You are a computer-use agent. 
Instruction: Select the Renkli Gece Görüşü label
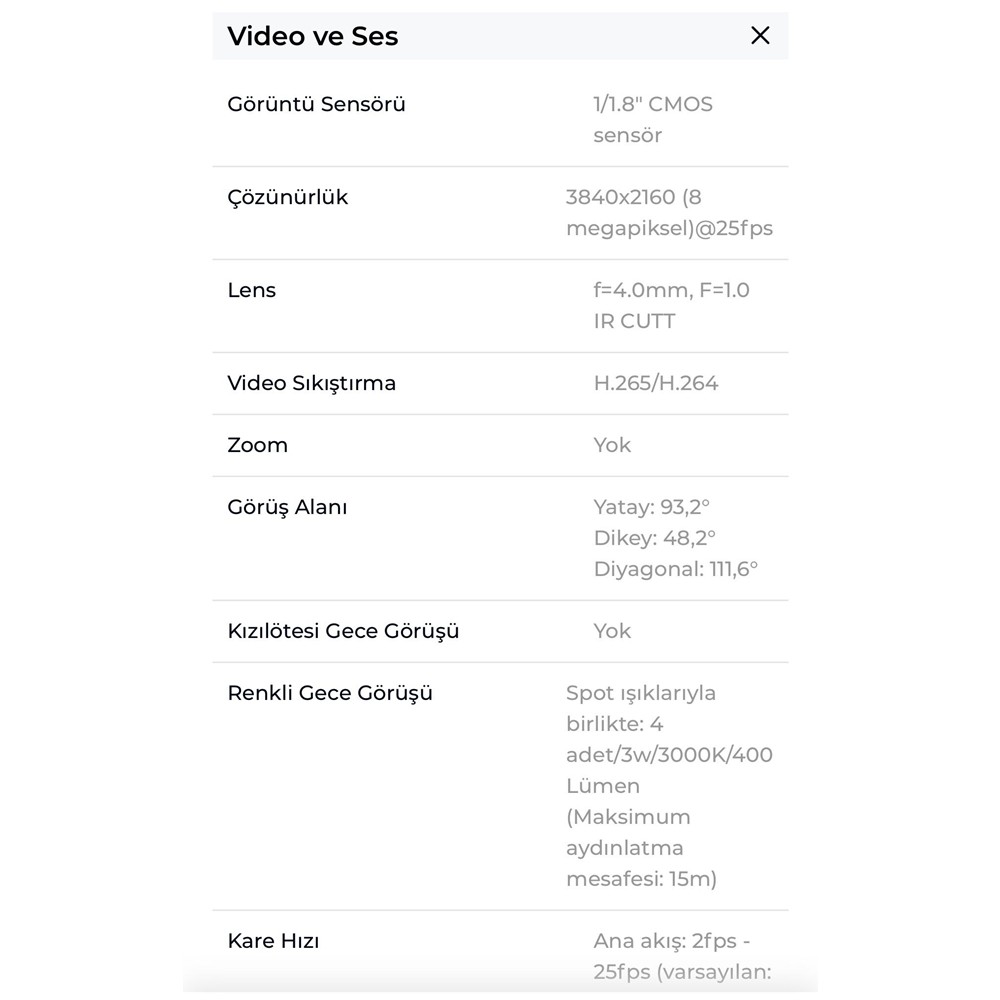[331, 693]
